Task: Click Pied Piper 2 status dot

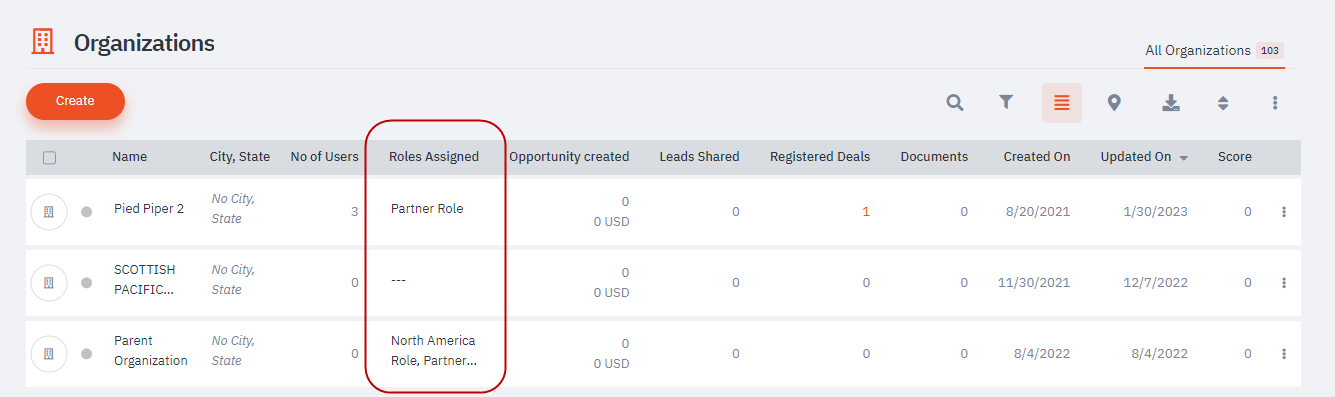Action: (x=87, y=211)
